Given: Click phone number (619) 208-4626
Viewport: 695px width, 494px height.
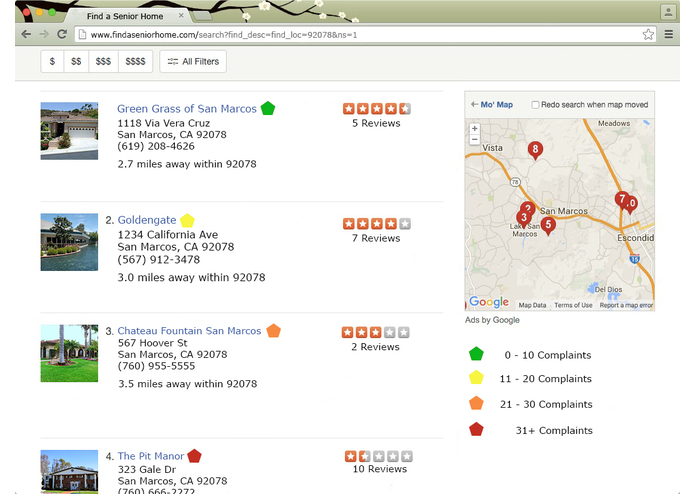Looking at the screenshot, I should 156,146.
